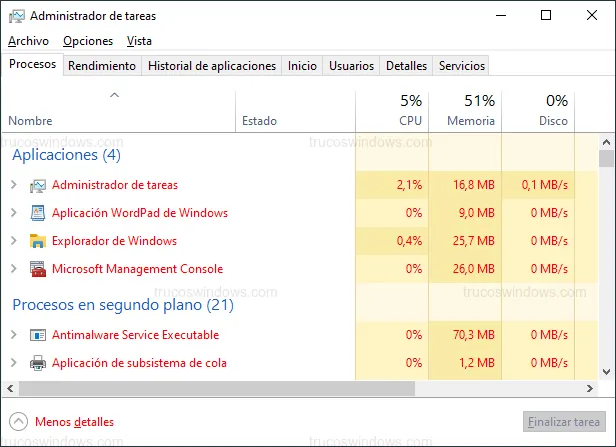Click the Explorador de Windows folder icon

(38, 241)
